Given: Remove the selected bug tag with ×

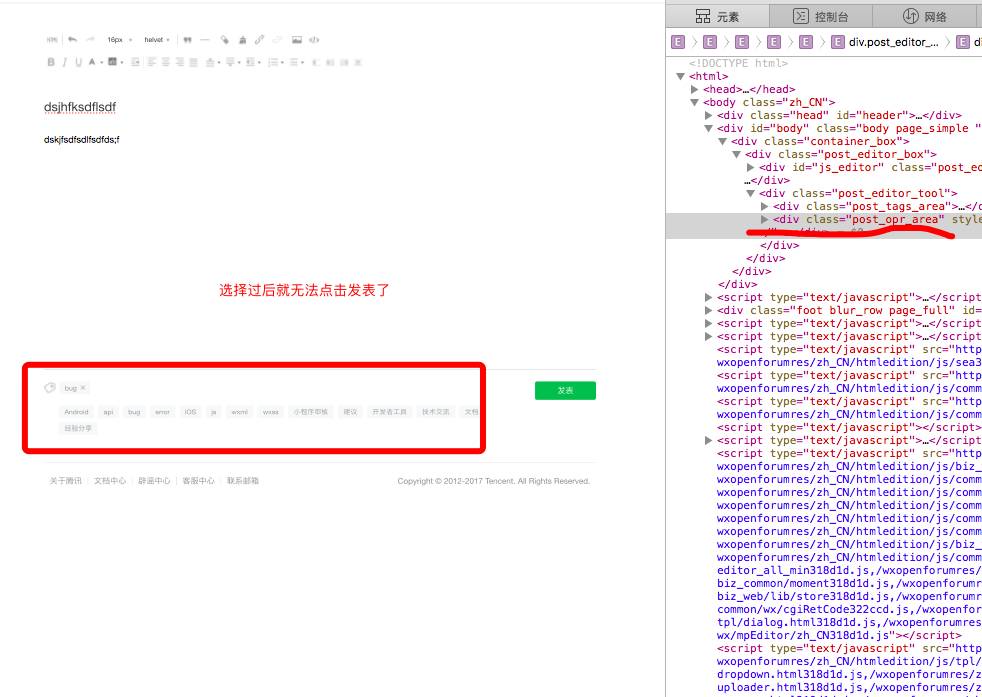Looking at the screenshot, I should point(83,388).
